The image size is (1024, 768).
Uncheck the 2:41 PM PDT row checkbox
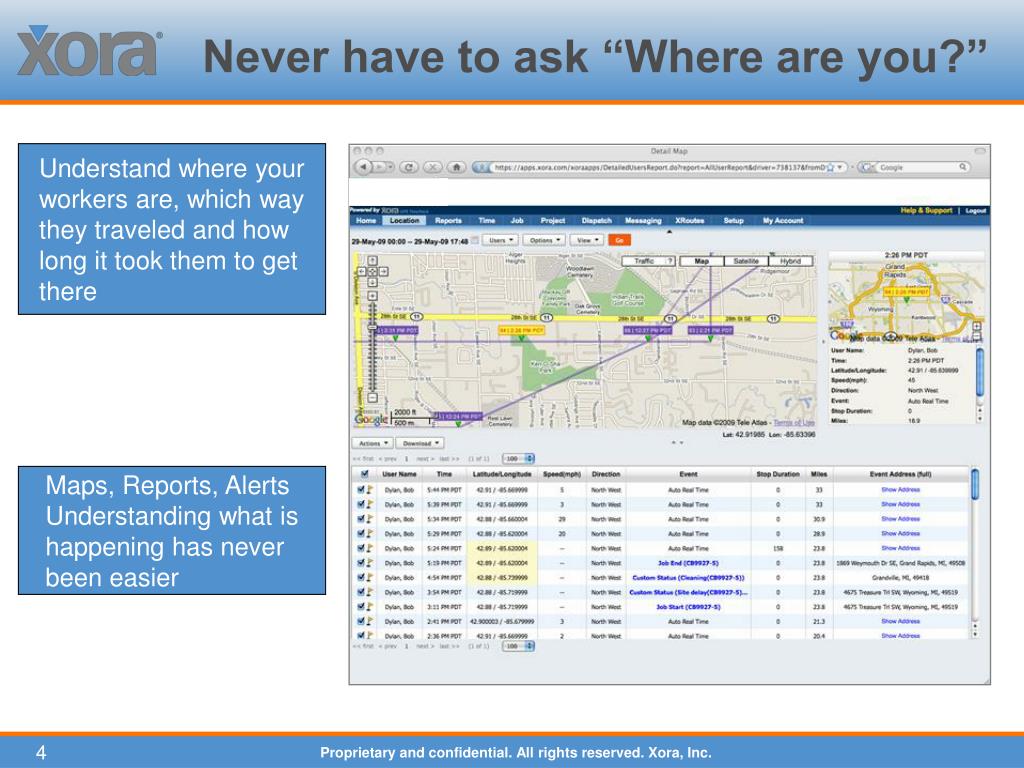(360, 621)
